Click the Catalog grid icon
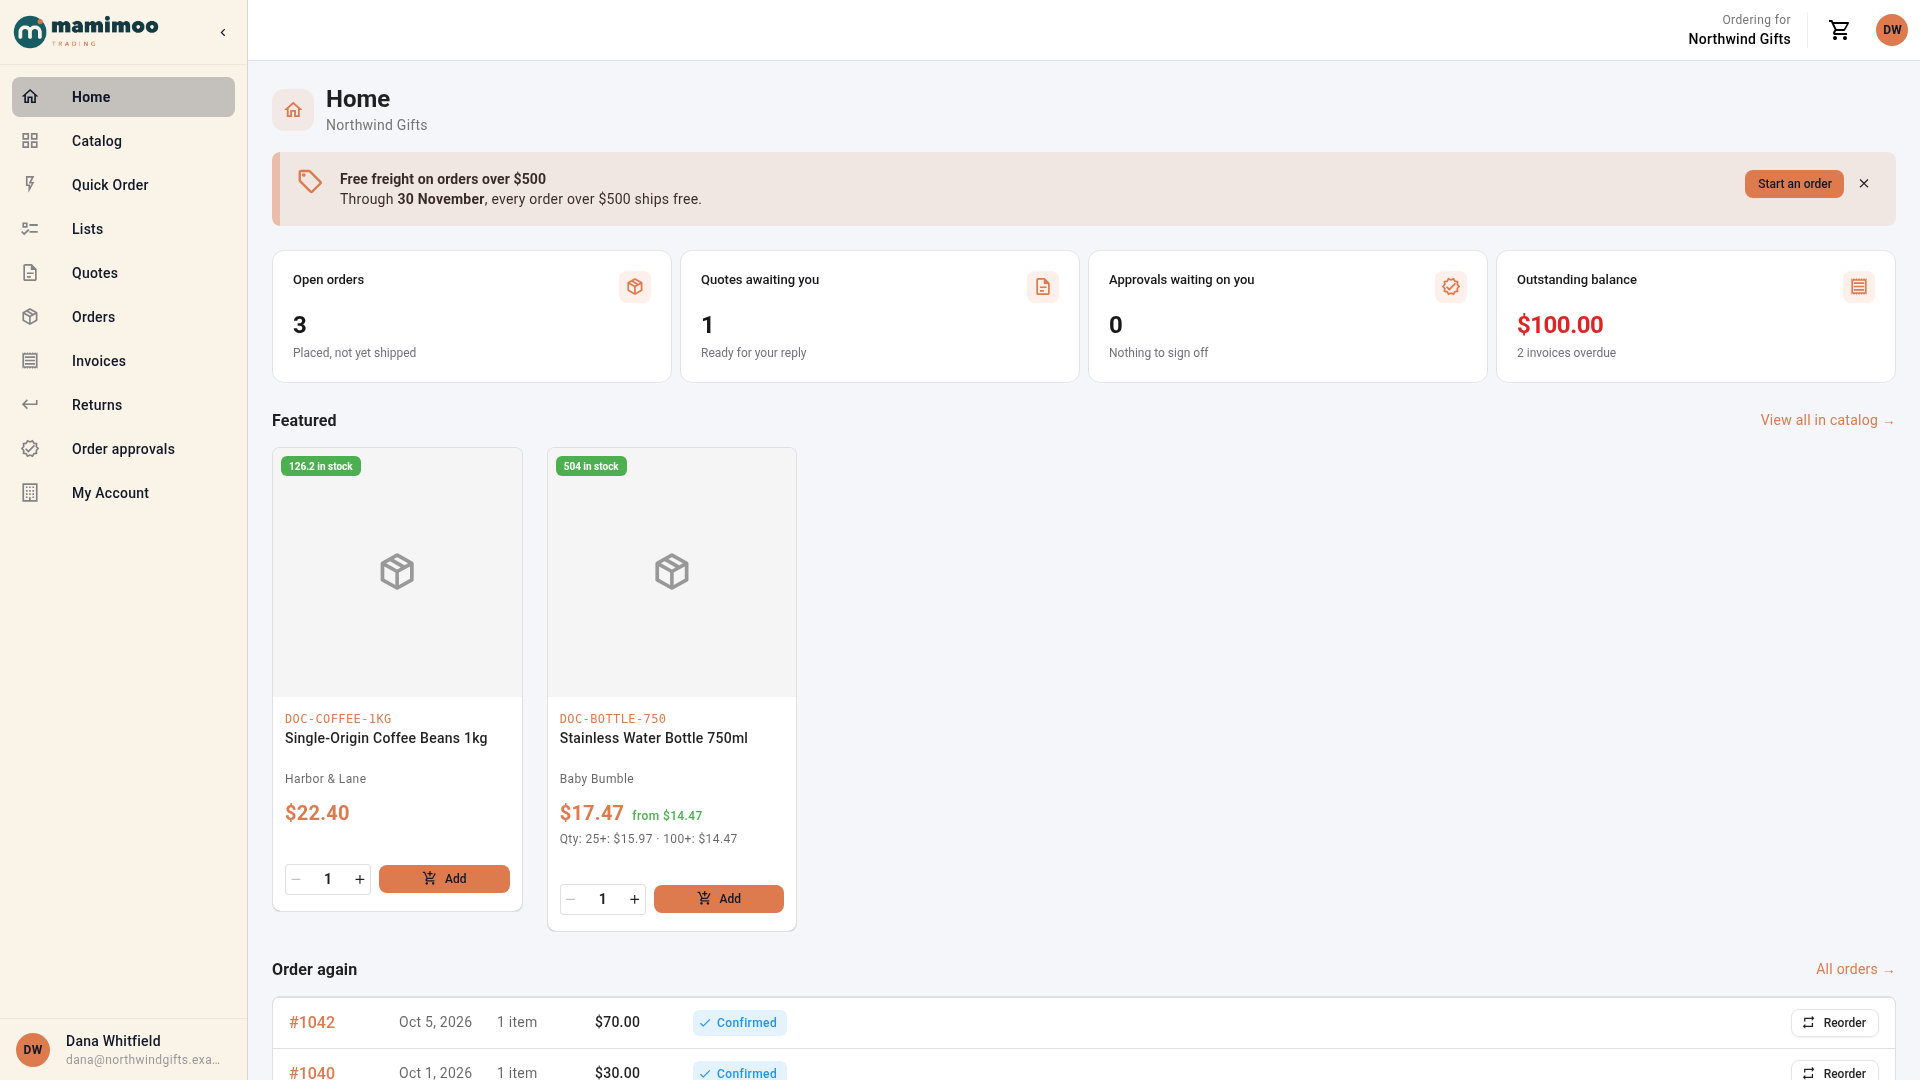The height and width of the screenshot is (1080, 1920). click(30, 141)
